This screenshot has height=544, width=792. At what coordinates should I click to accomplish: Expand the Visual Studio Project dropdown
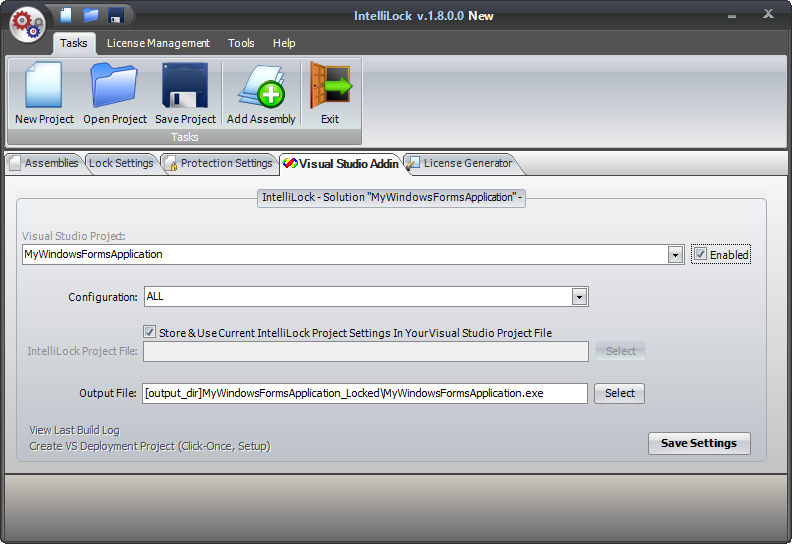coord(676,255)
